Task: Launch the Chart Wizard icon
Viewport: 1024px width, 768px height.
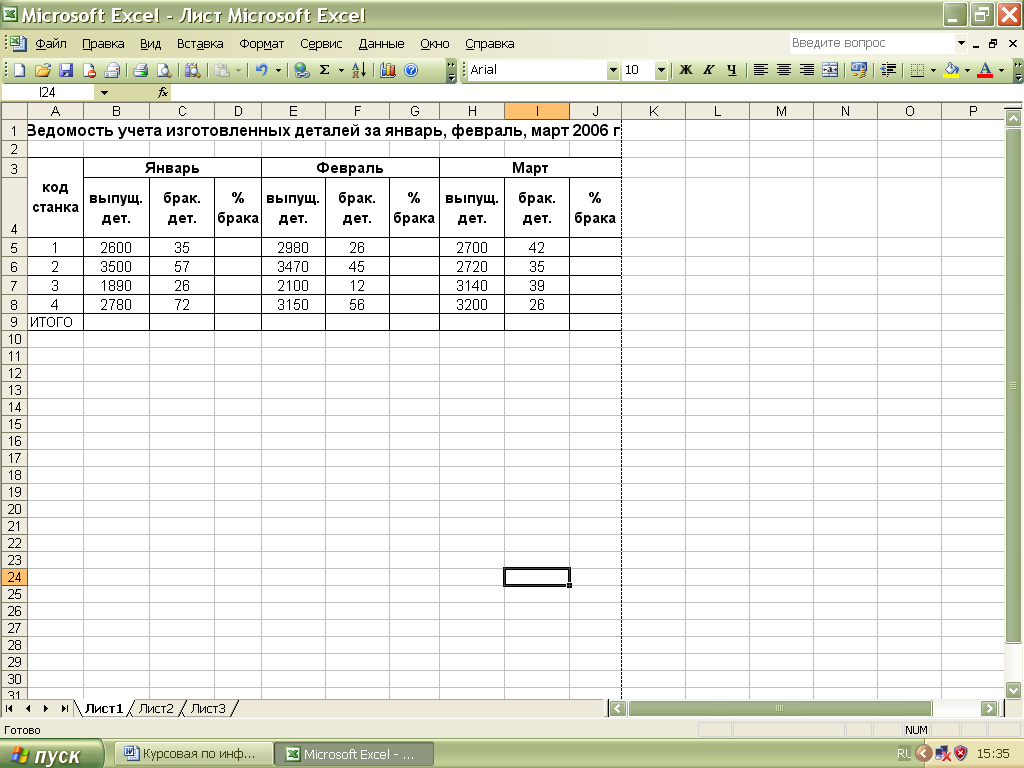Action: pyautogui.click(x=388, y=70)
